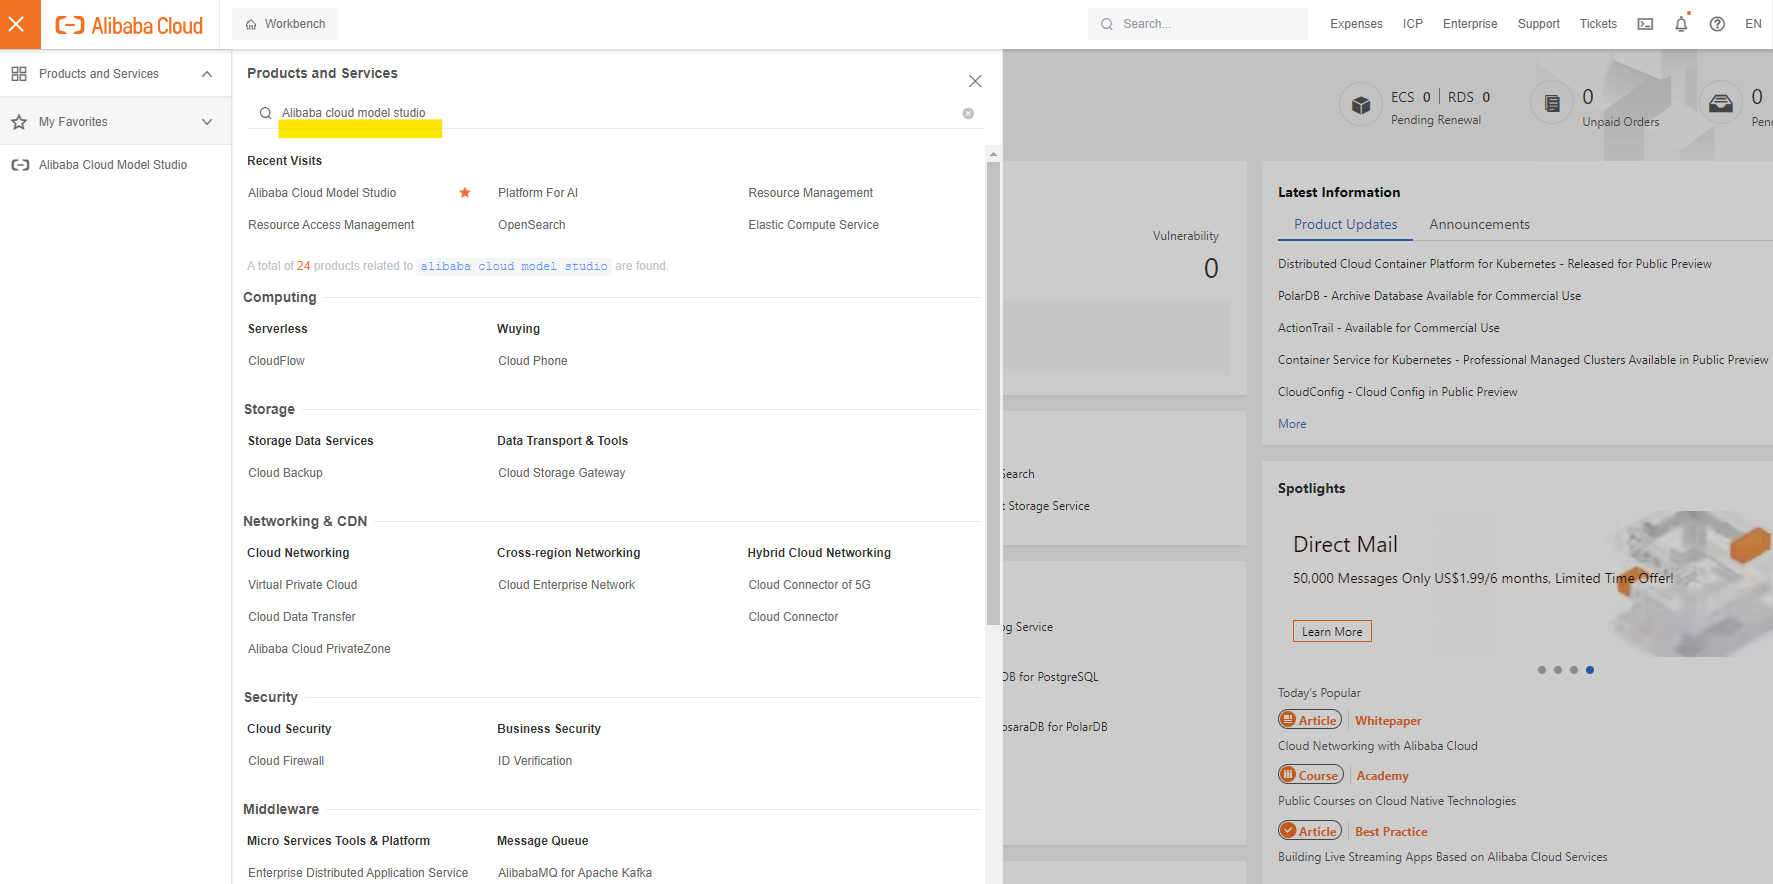Close the navigation menu with the orange X
This screenshot has width=1773, height=884.
point(17,24)
